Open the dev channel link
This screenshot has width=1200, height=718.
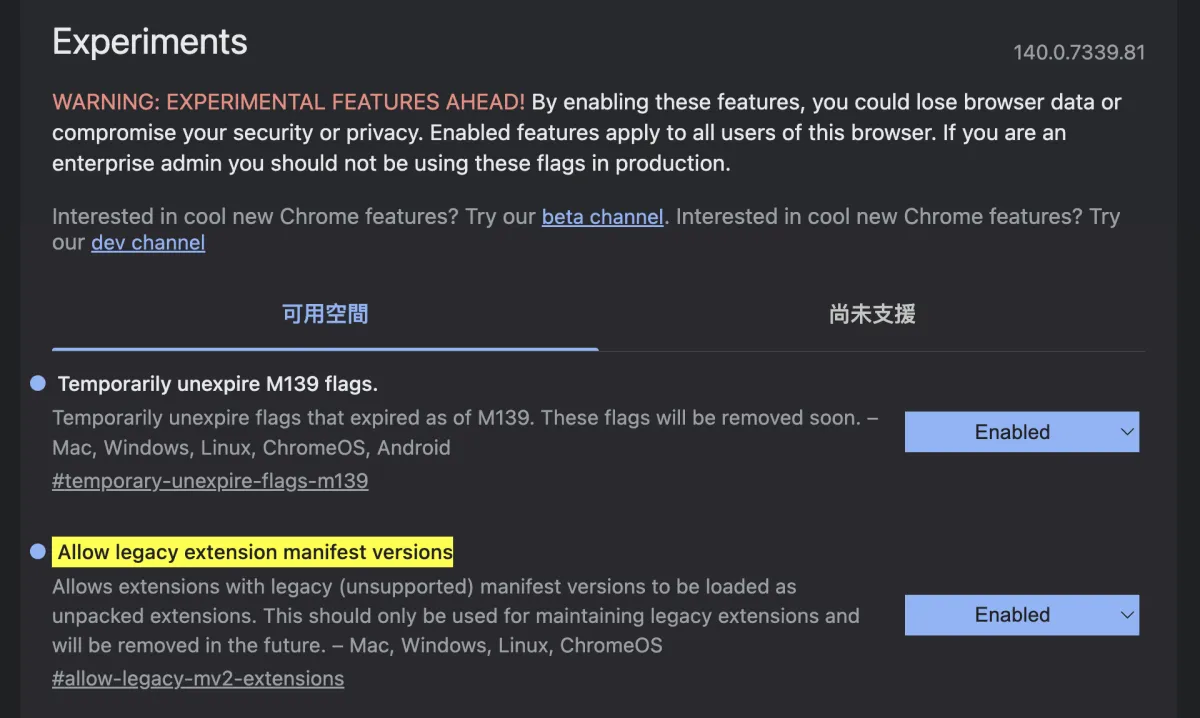[x=148, y=243]
